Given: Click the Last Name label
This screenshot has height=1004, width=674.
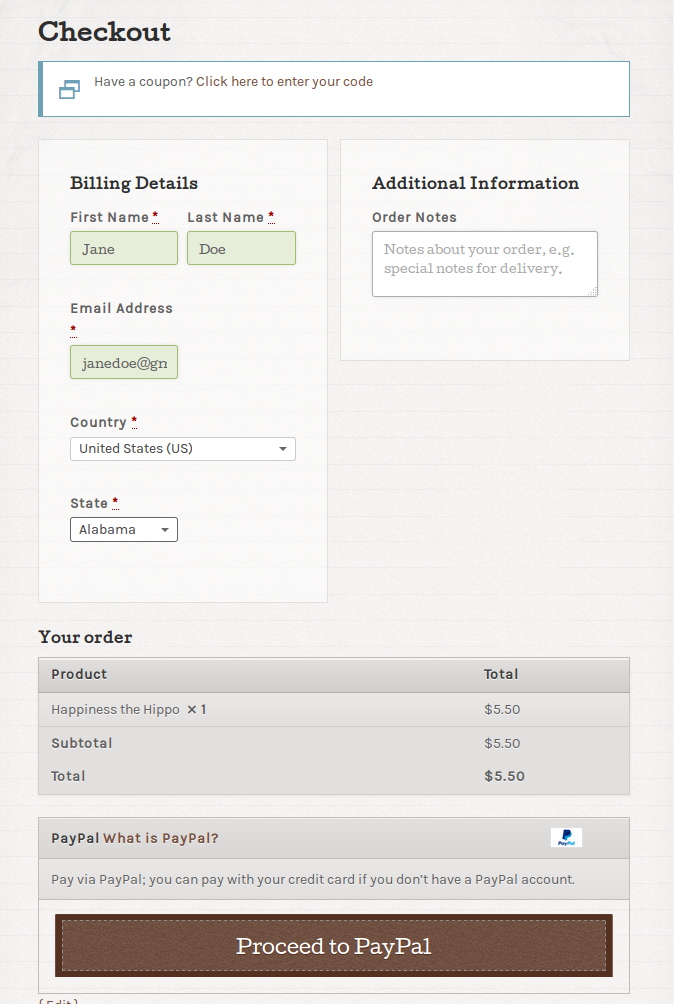Looking at the screenshot, I should (225, 218).
